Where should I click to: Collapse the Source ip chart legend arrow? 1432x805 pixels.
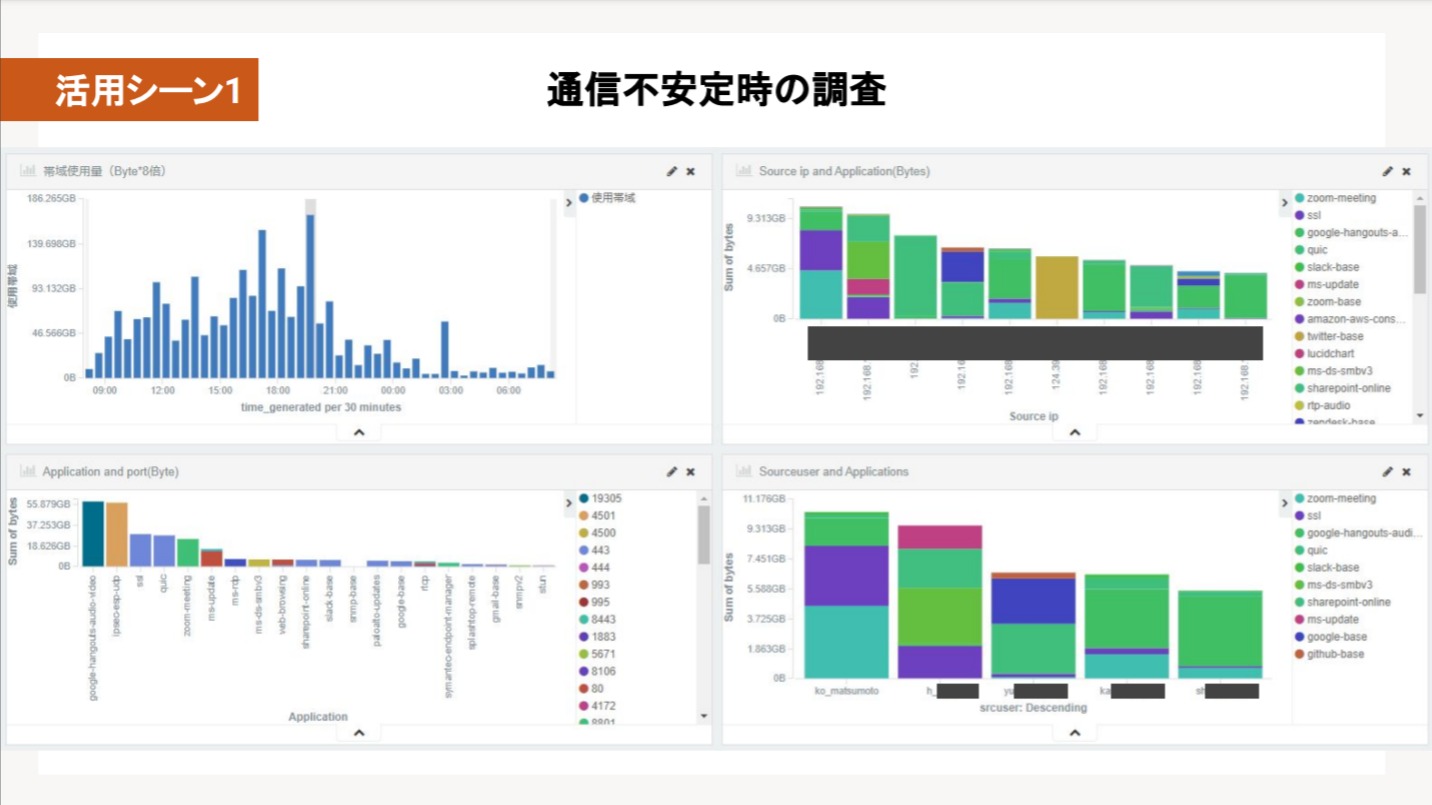tap(1285, 204)
